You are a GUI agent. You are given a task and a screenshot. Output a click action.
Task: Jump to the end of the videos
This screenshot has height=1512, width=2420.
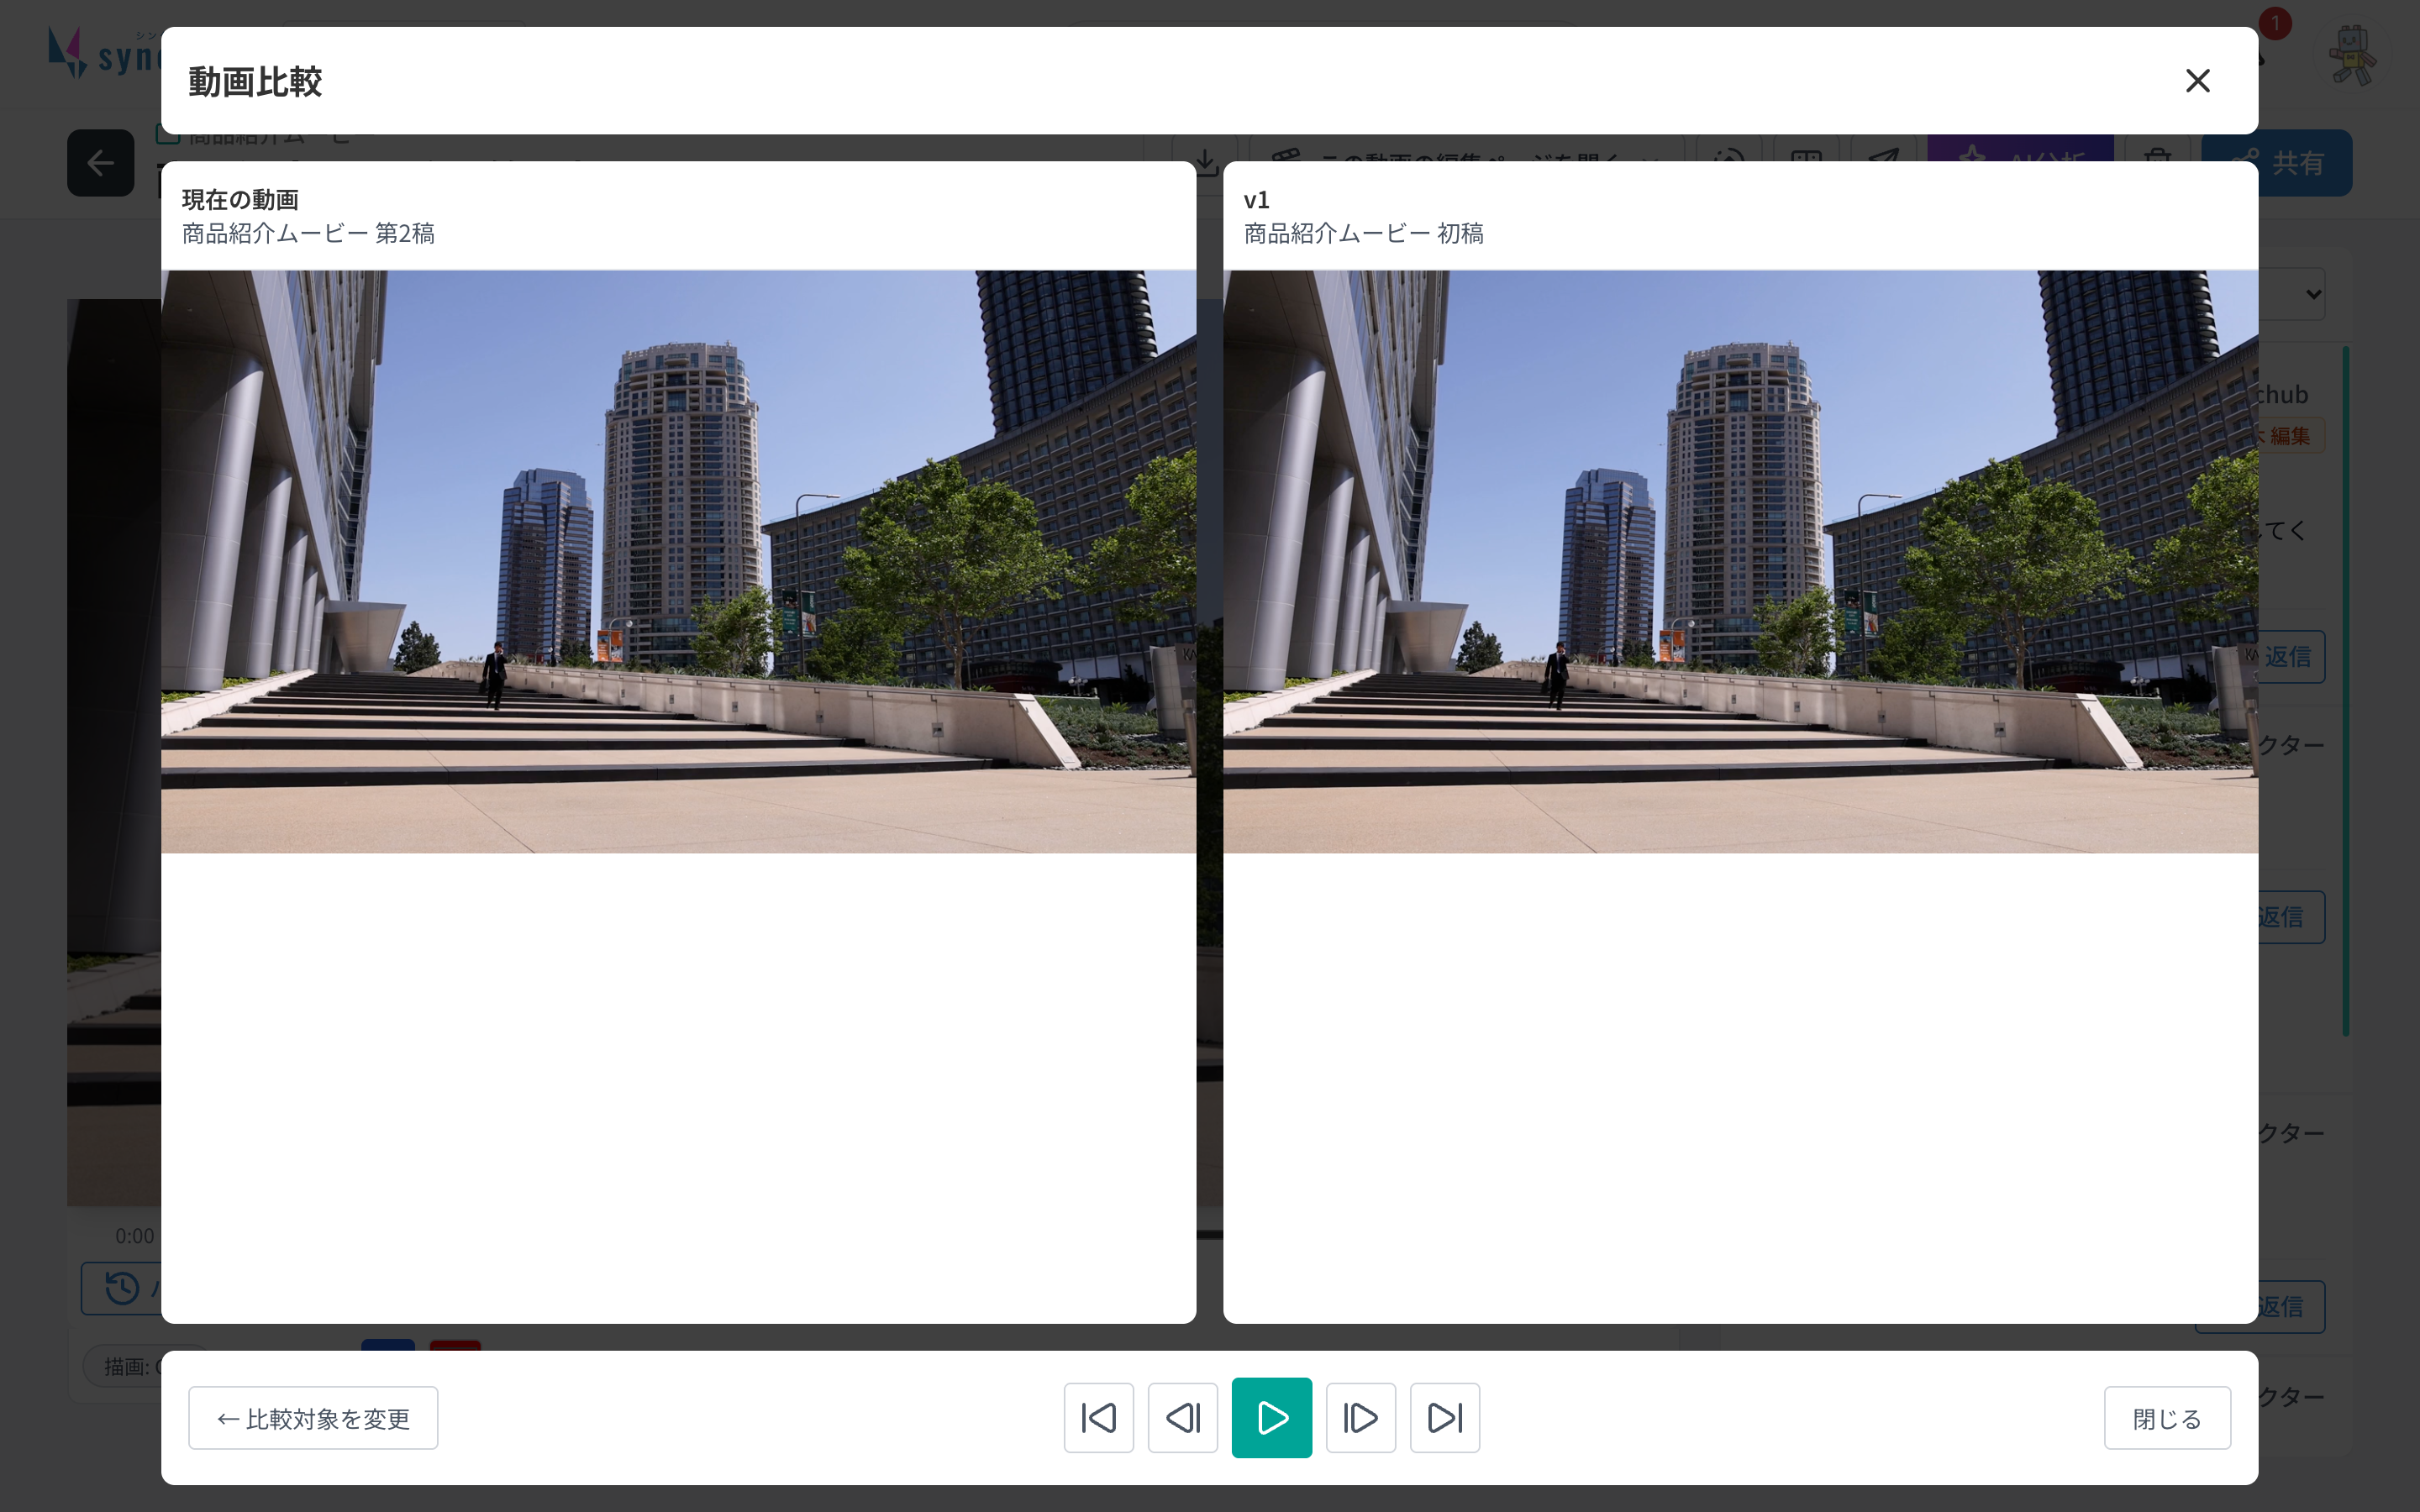pyautogui.click(x=1444, y=1417)
